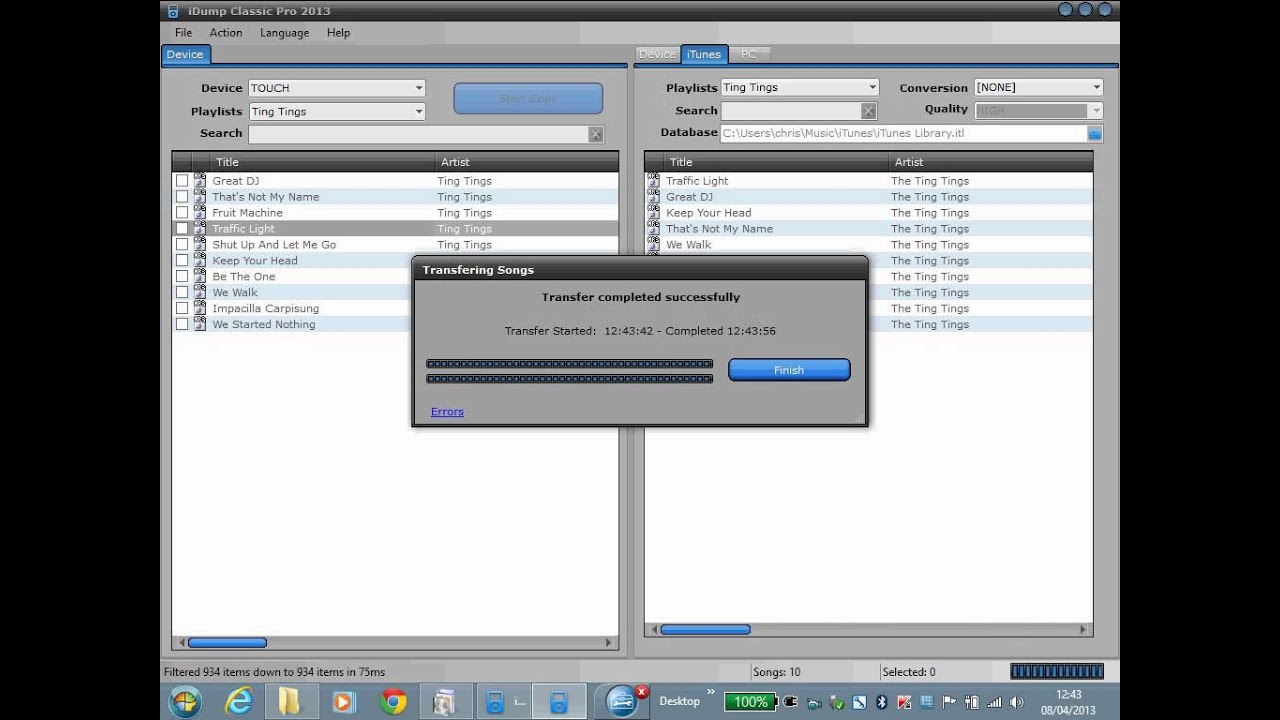Open the Device dropdown showing TOUCH
The width and height of the screenshot is (1280, 720).
[x=336, y=88]
